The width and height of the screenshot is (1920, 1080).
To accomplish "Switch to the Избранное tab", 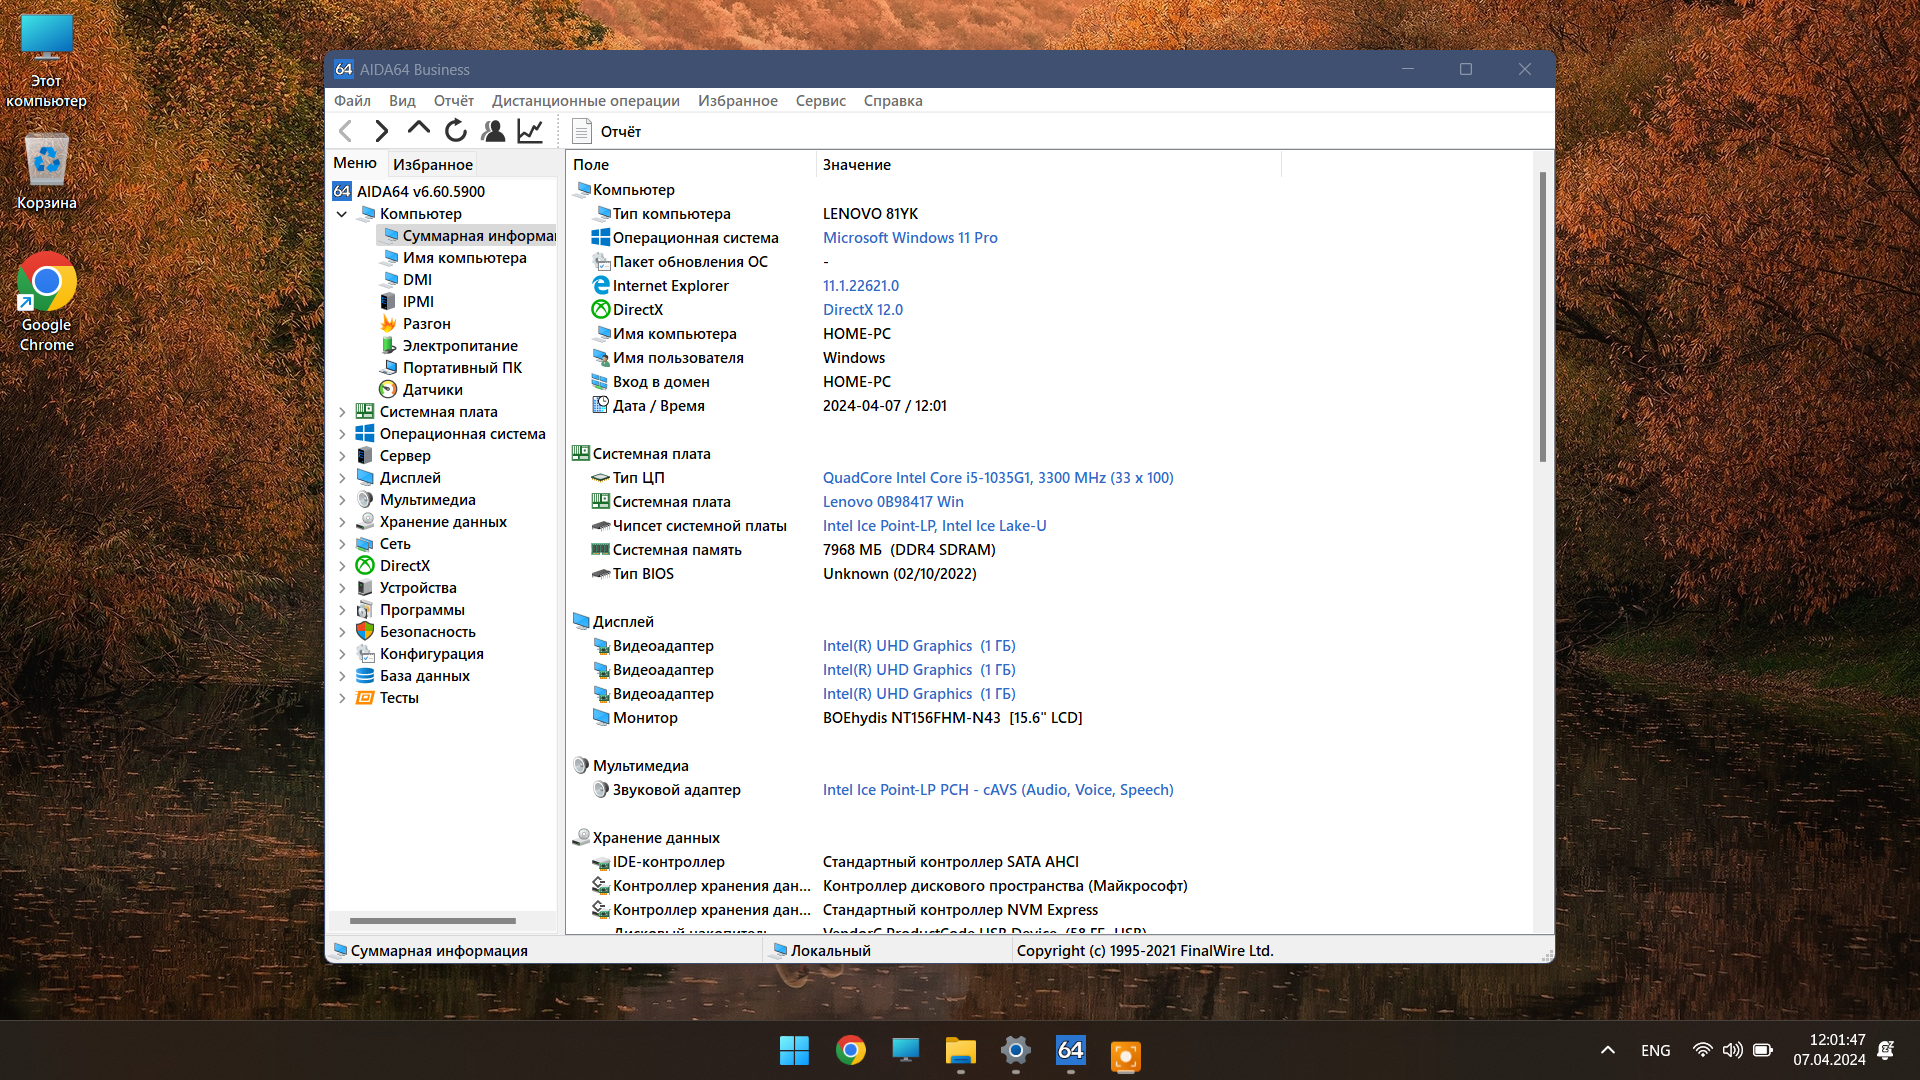I will pos(432,164).
